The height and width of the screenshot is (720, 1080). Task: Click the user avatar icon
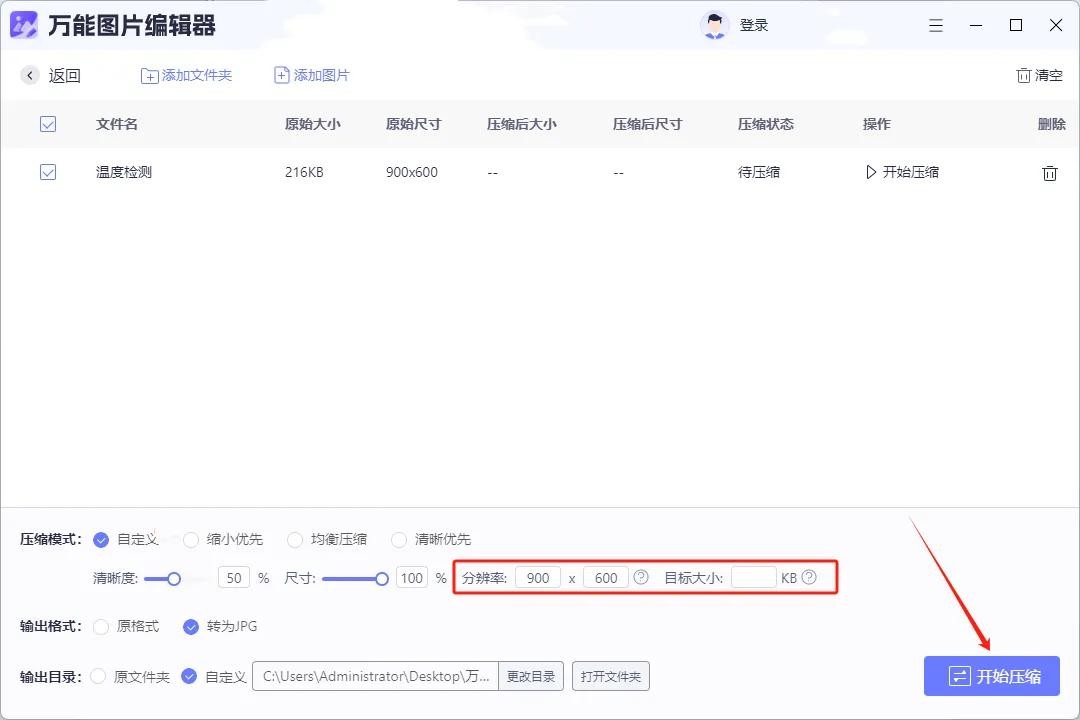coord(714,26)
